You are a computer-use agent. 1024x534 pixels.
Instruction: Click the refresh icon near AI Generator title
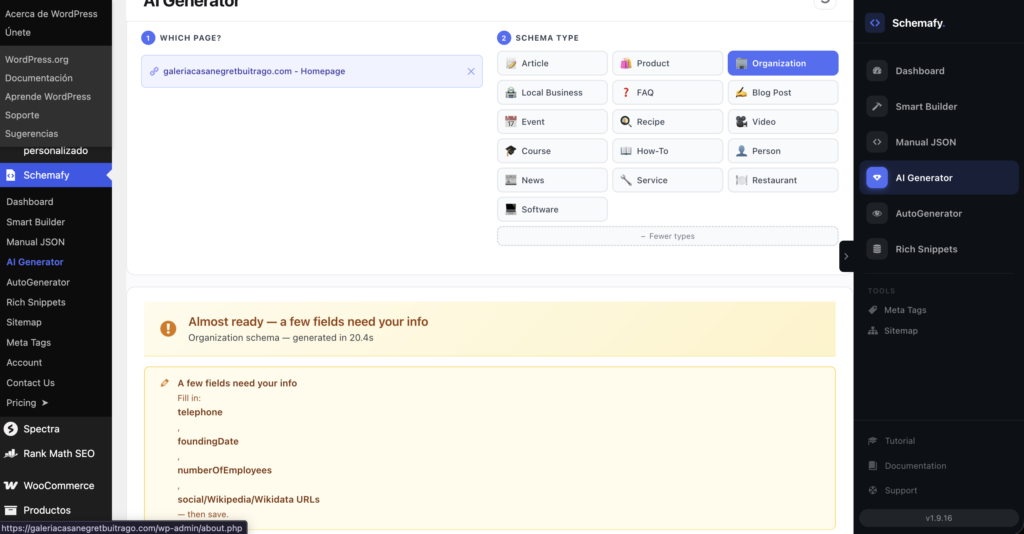pos(825,3)
